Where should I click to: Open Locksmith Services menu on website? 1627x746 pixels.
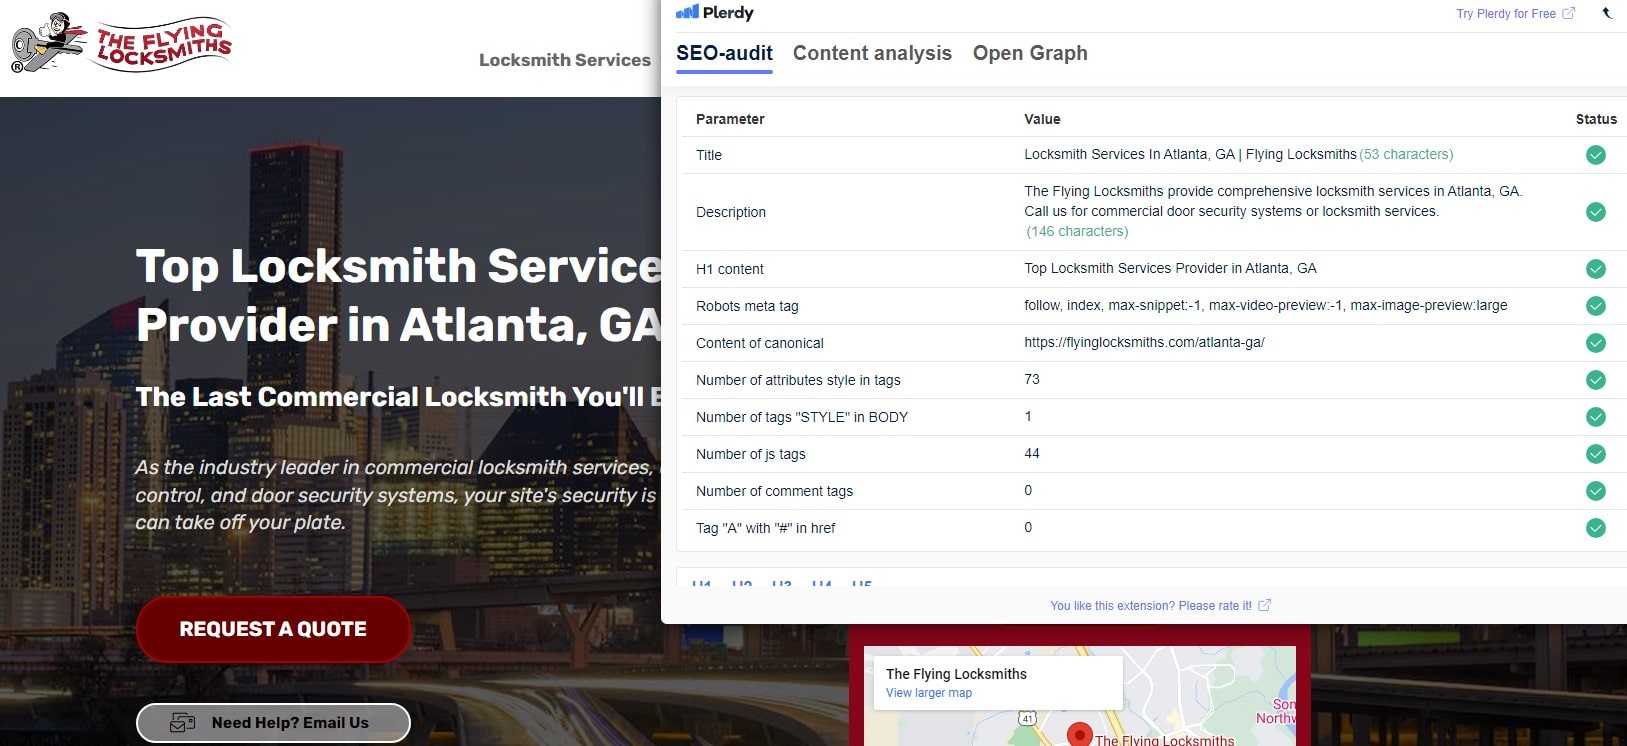565,60
